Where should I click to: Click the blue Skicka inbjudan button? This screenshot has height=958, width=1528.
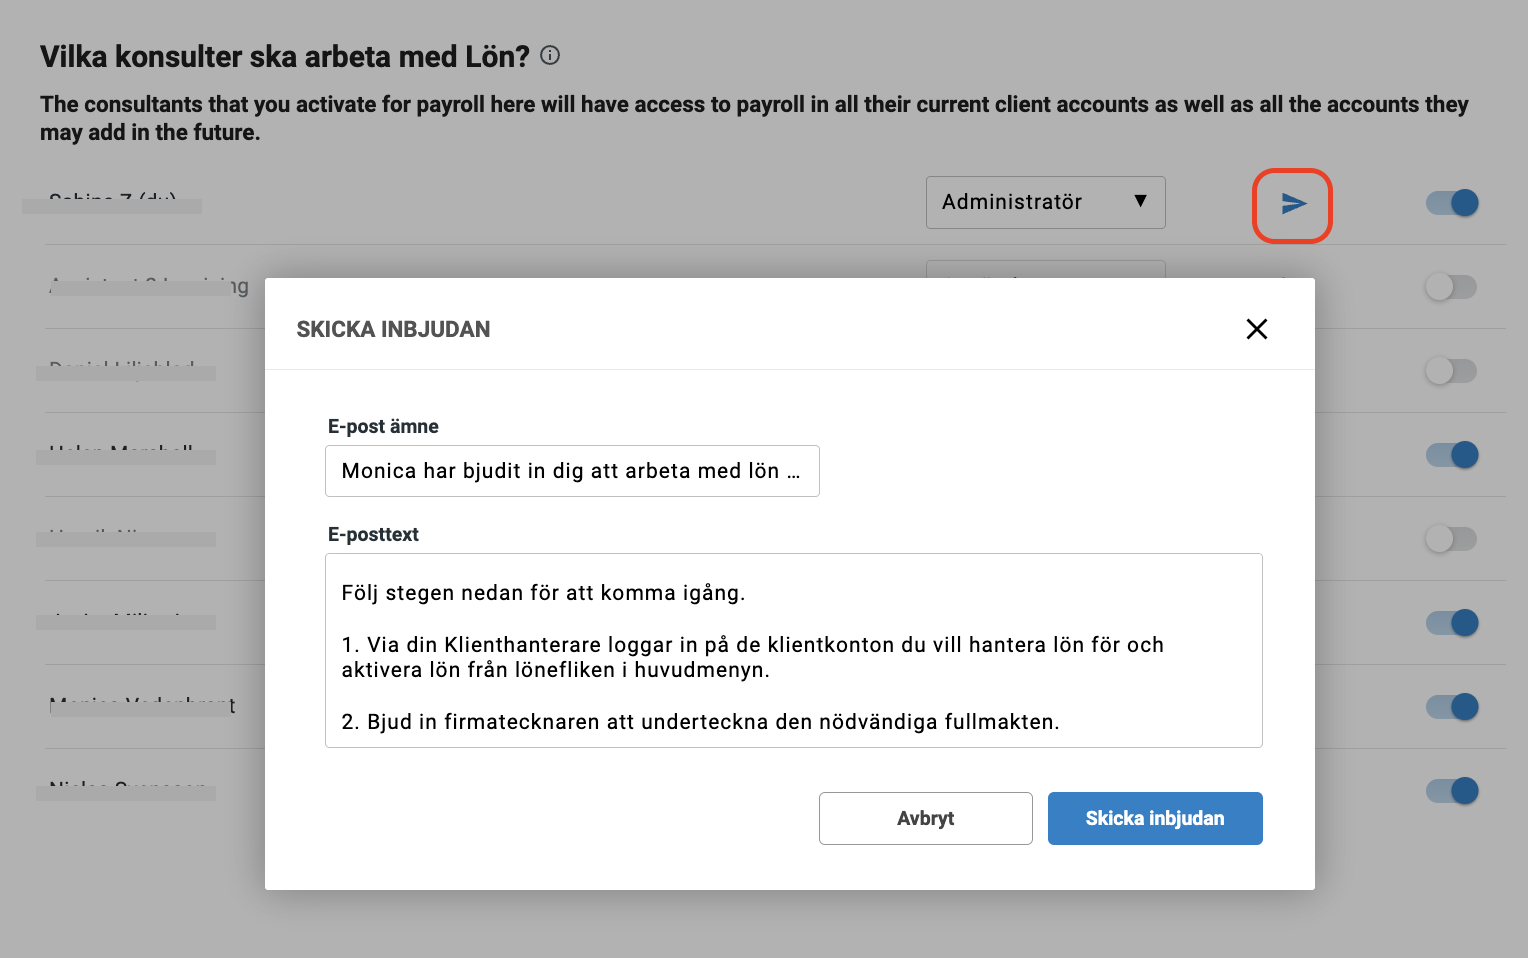1155,818
